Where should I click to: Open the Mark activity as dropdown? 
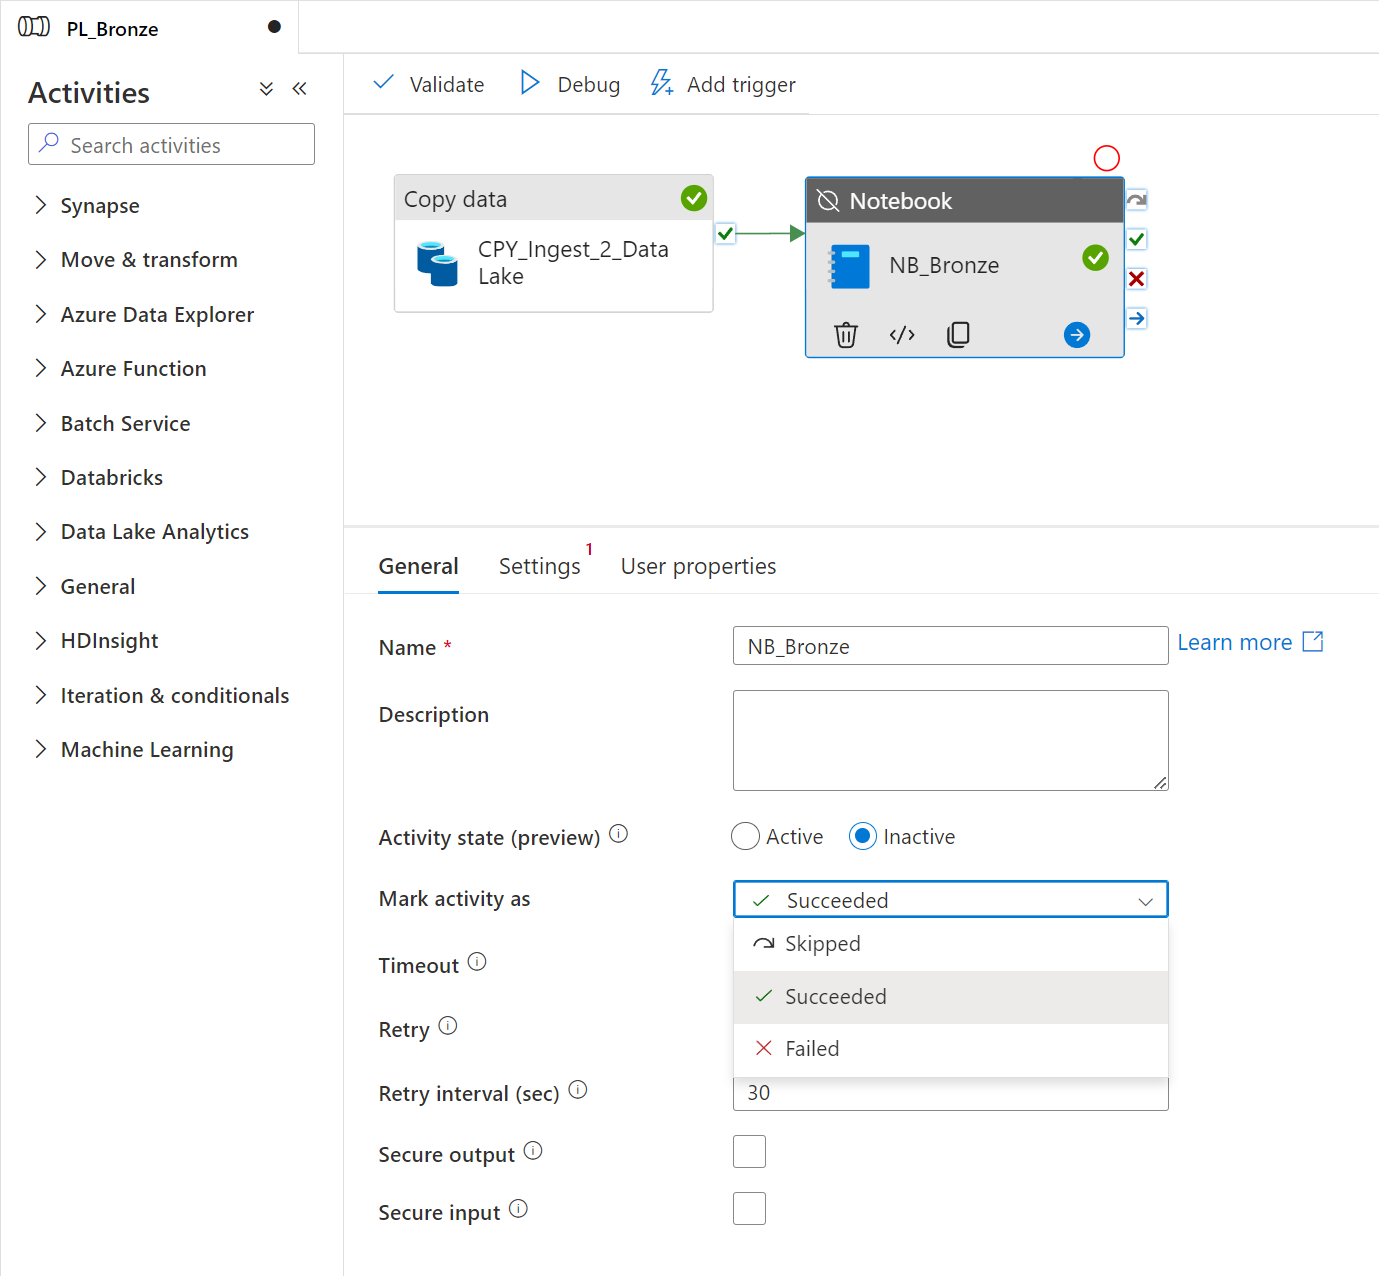[950, 899]
